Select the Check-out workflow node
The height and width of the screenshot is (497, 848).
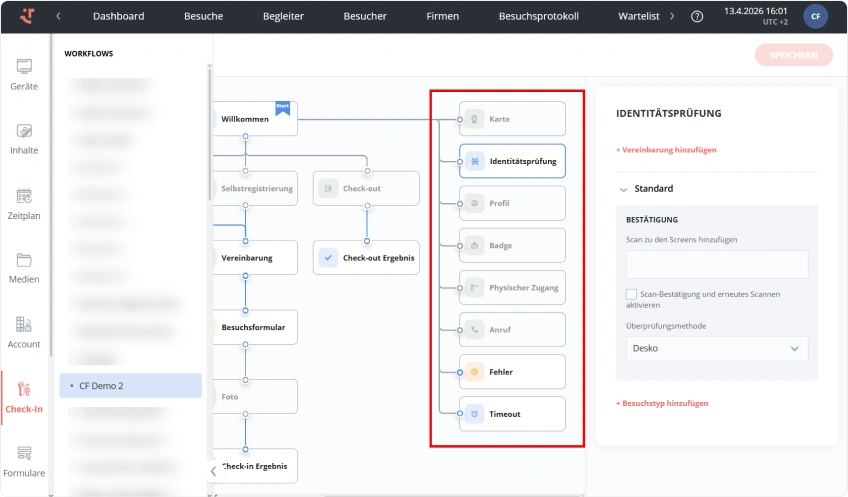[x=366, y=188]
